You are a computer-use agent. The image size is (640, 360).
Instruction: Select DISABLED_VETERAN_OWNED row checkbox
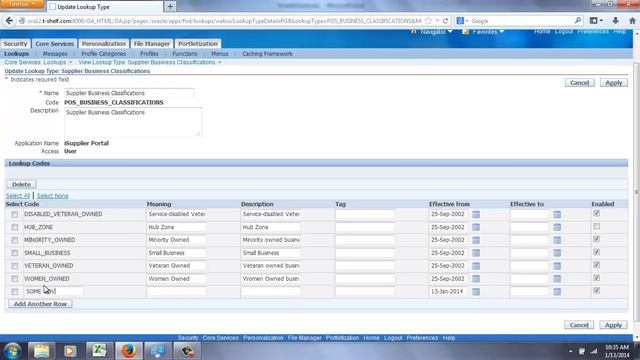point(15,214)
